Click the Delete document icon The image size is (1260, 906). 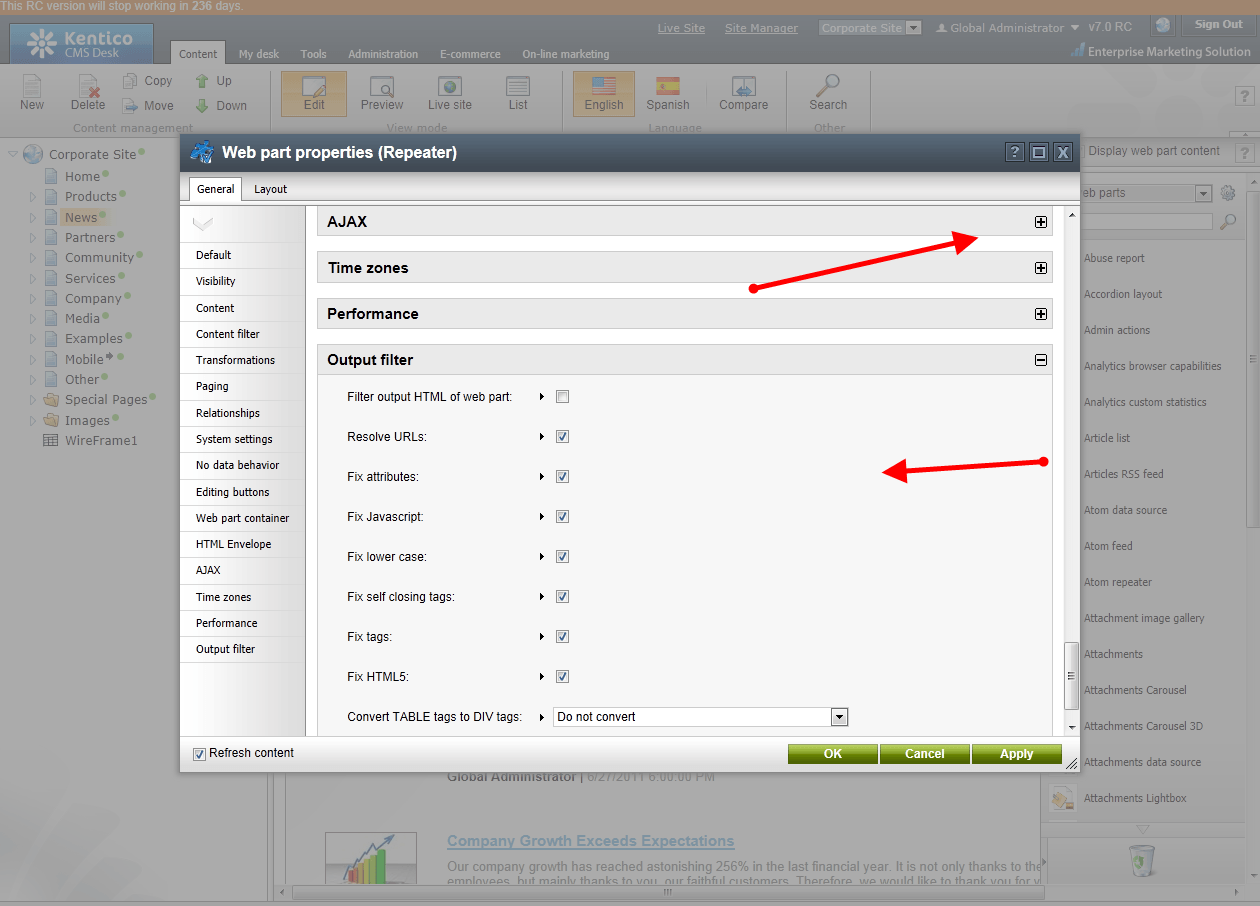[x=88, y=87]
